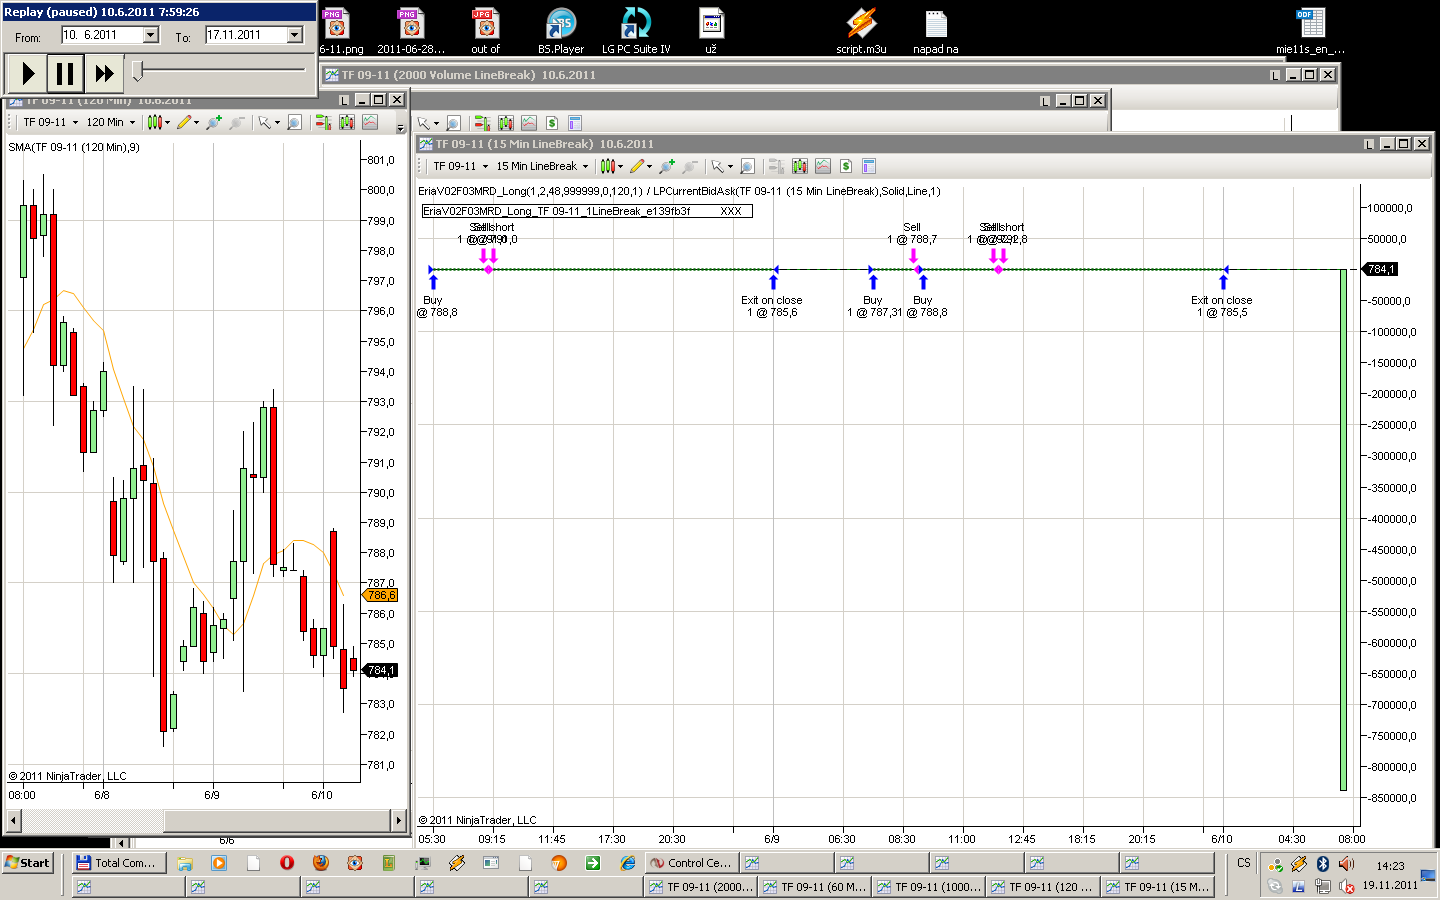Open the indicators icon in the 15 Min LineBreak toolbar
Viewport: 1440px width, 900px height.
coord(823,166)
